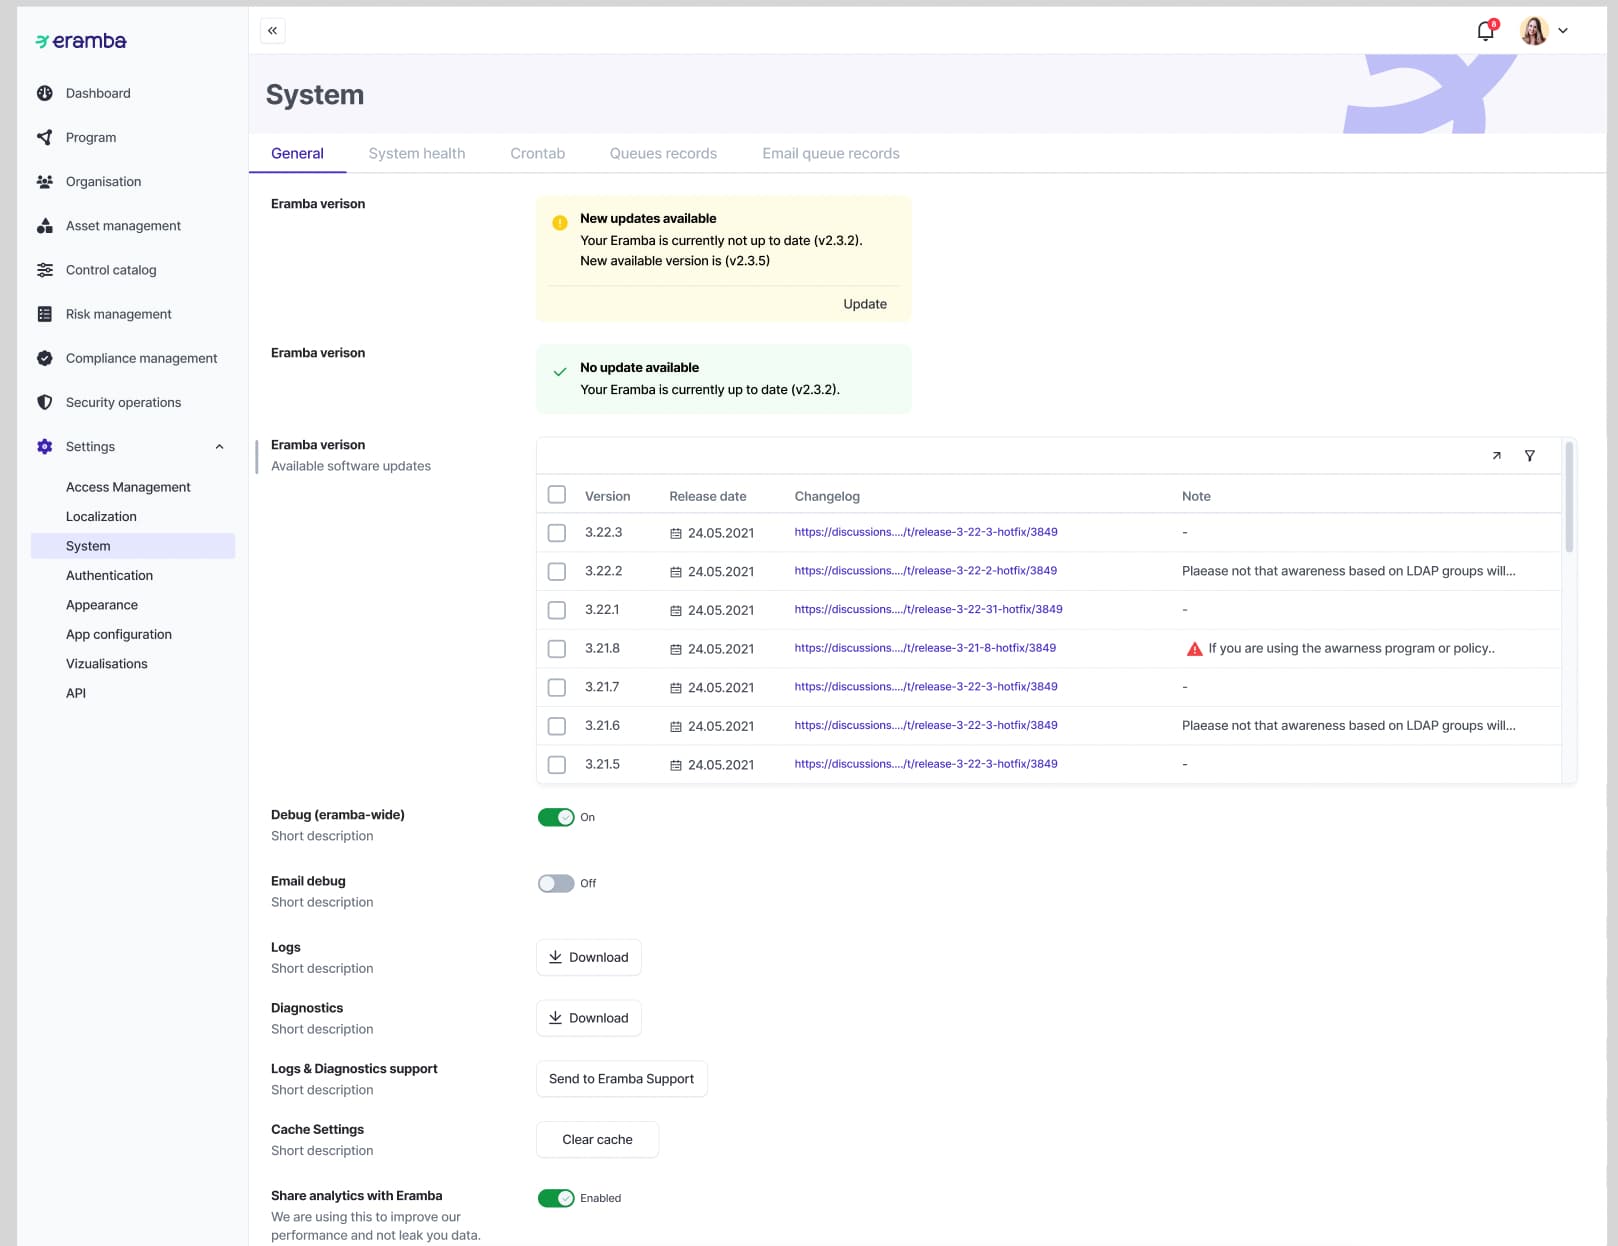
Task: Click the Control catalog sliders icon
Action: pyautogui.click(x=44, y=270)
